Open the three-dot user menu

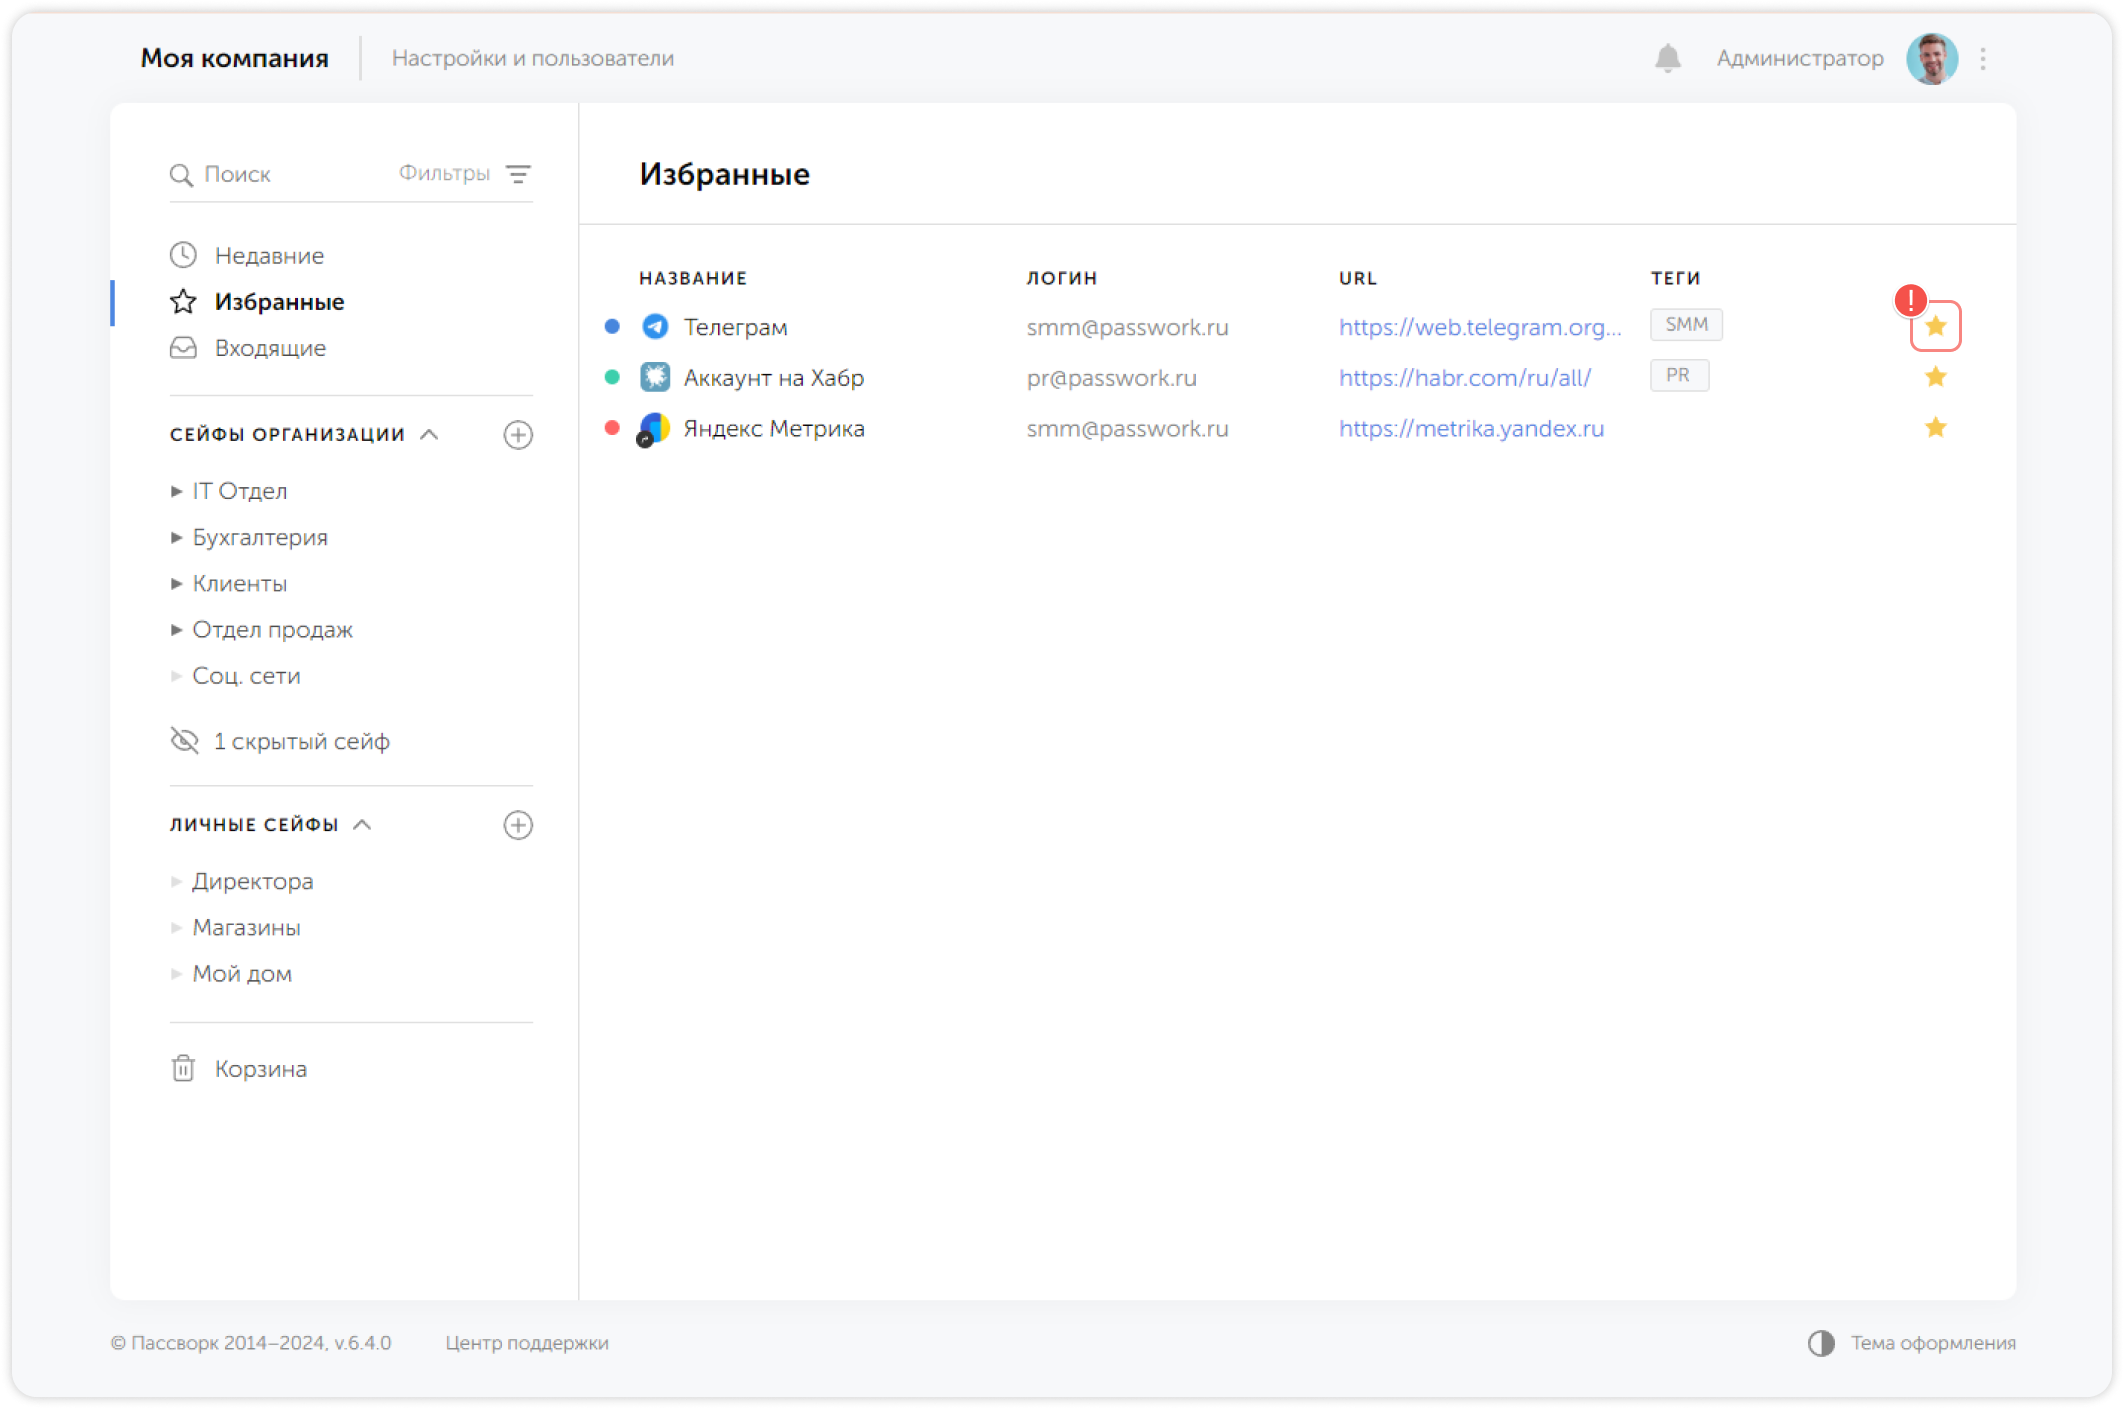coord(1983,59)
